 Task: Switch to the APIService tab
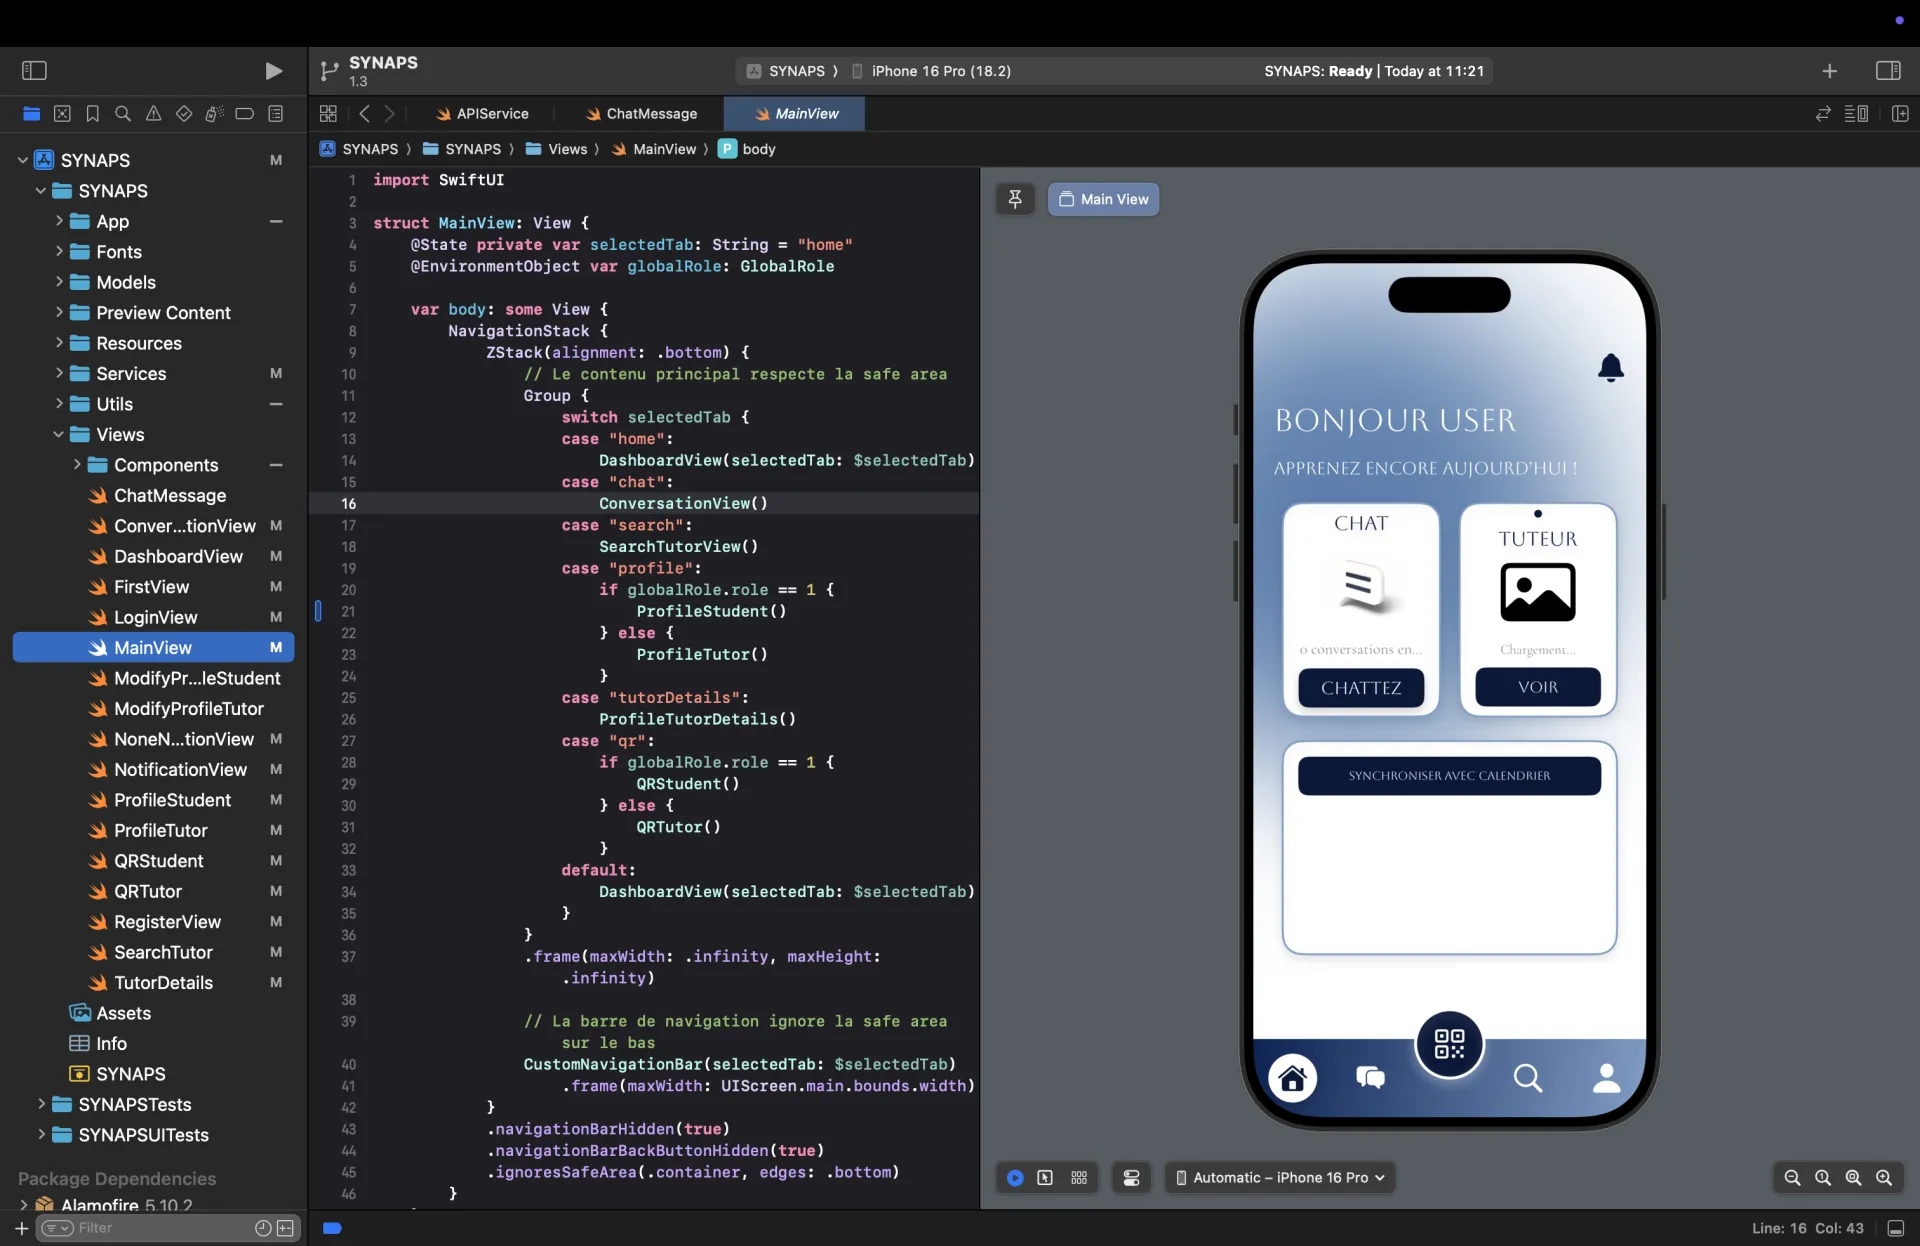tap(482, 113)
